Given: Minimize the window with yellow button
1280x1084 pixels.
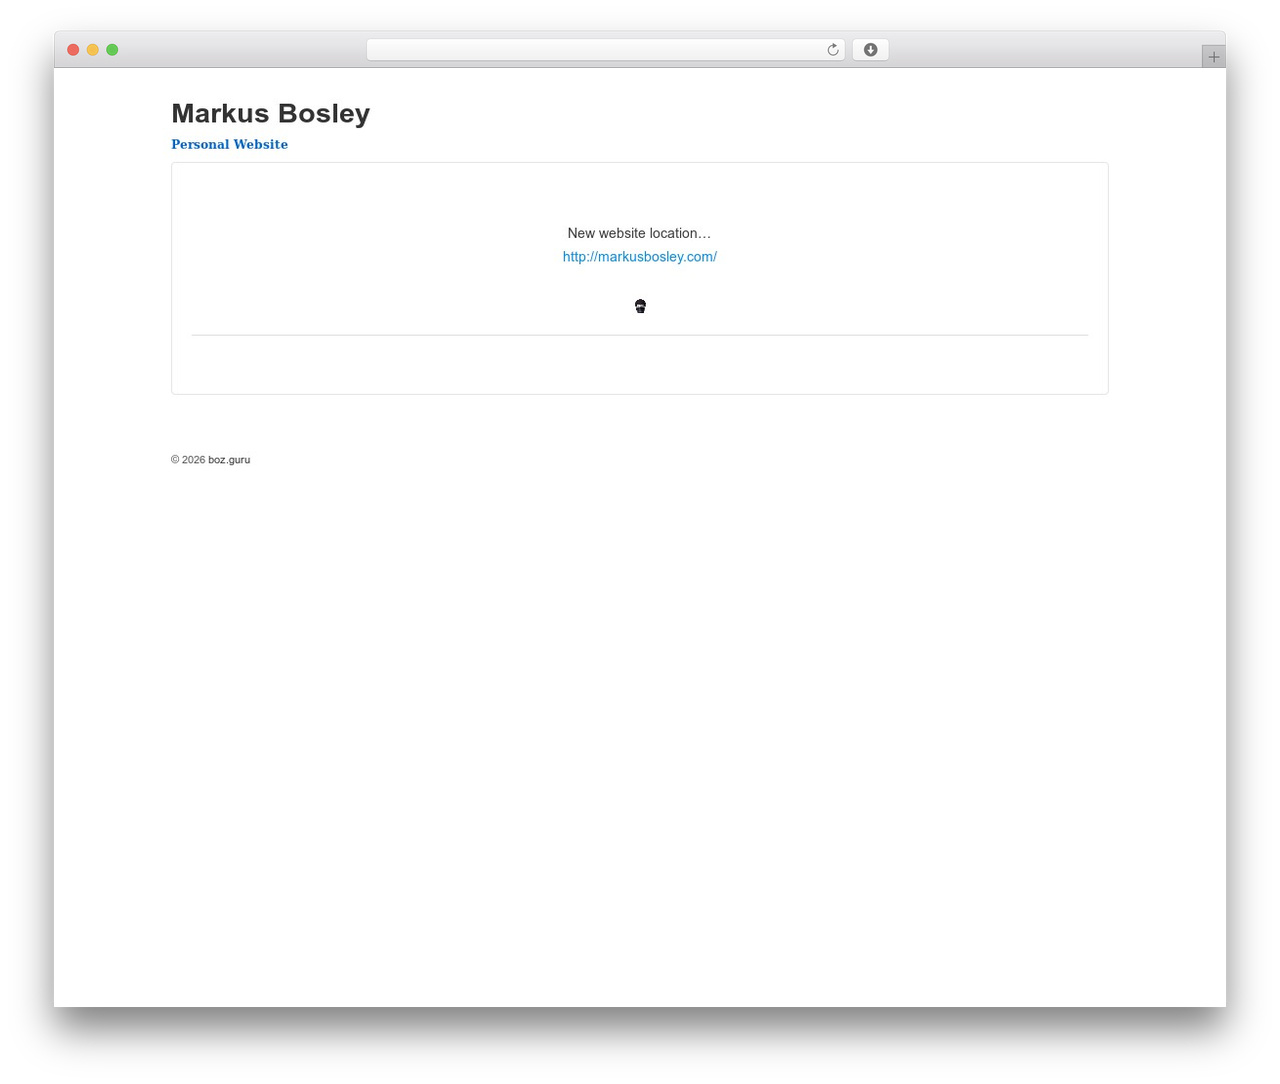Looking at the screenshot, I should (x=93, y=50).
